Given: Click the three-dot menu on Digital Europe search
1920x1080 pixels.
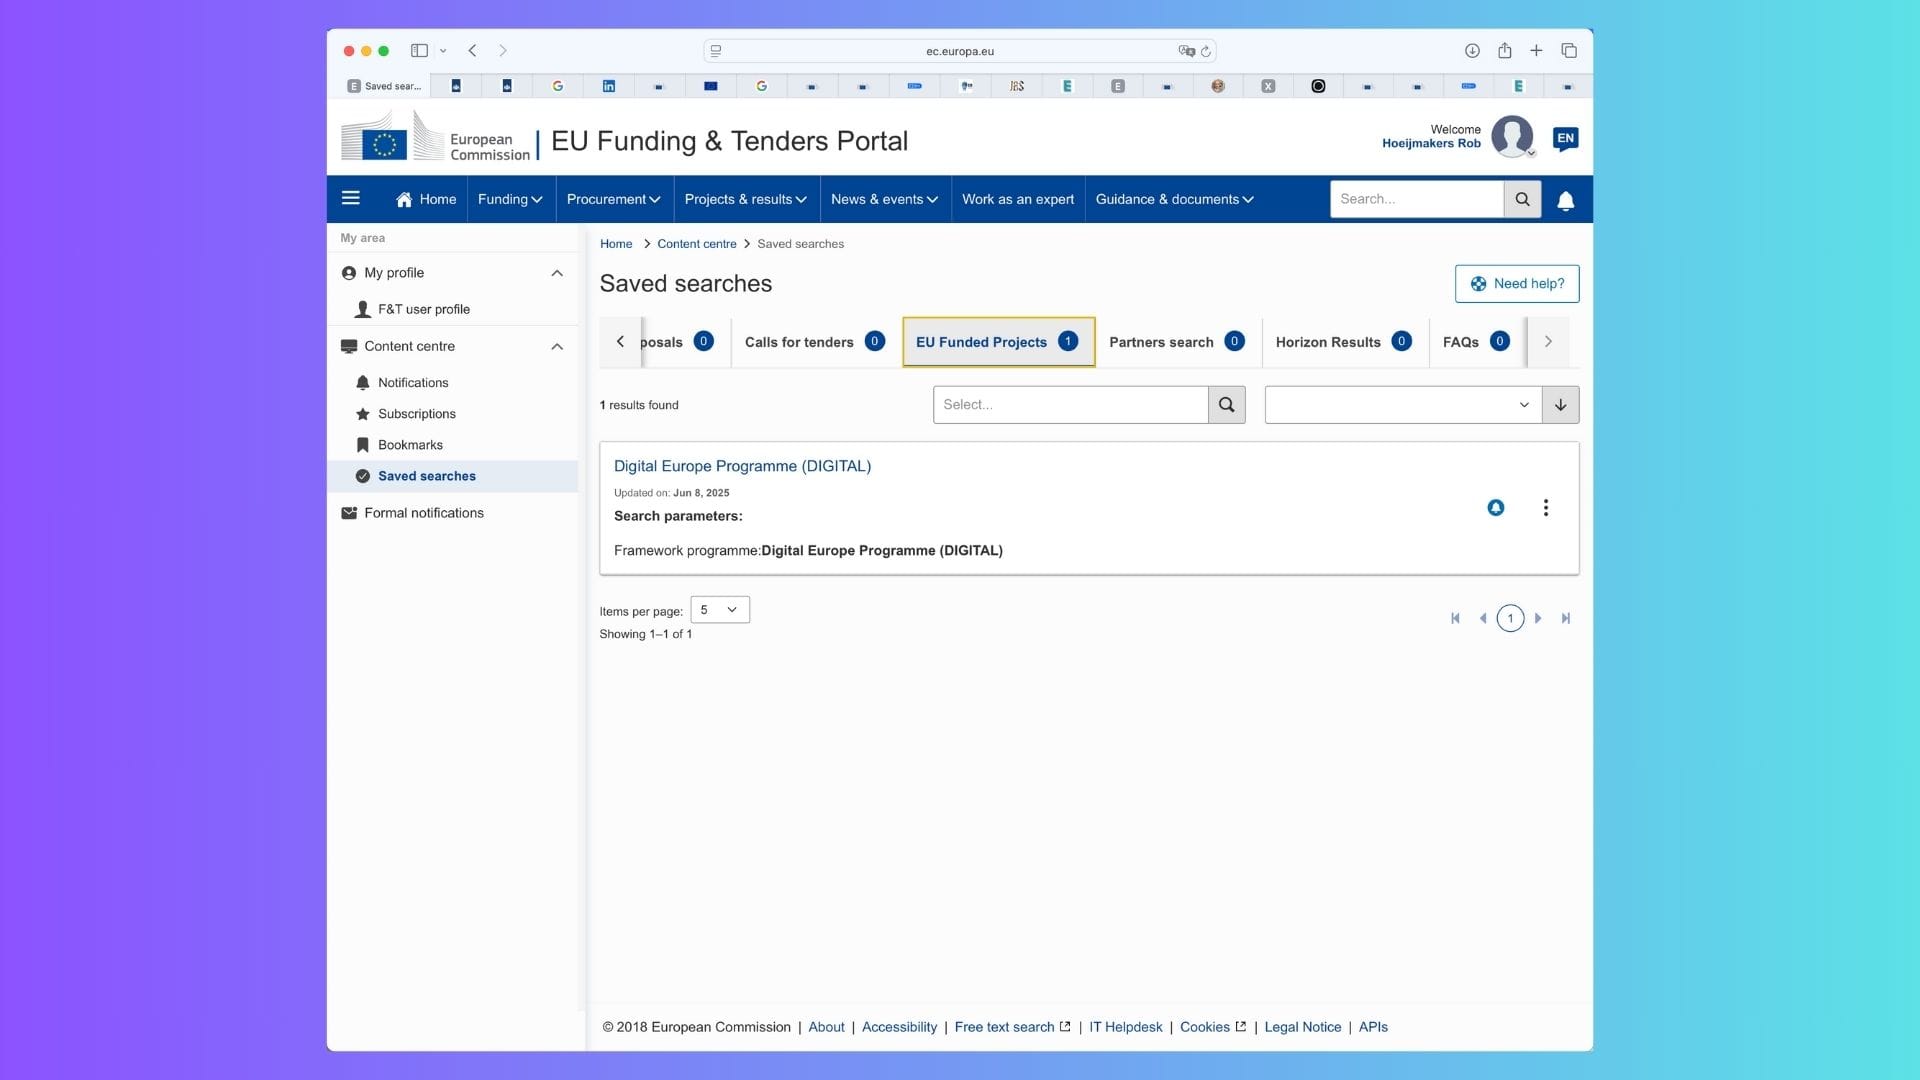Looking at the screenshot, I should 1545,508.
